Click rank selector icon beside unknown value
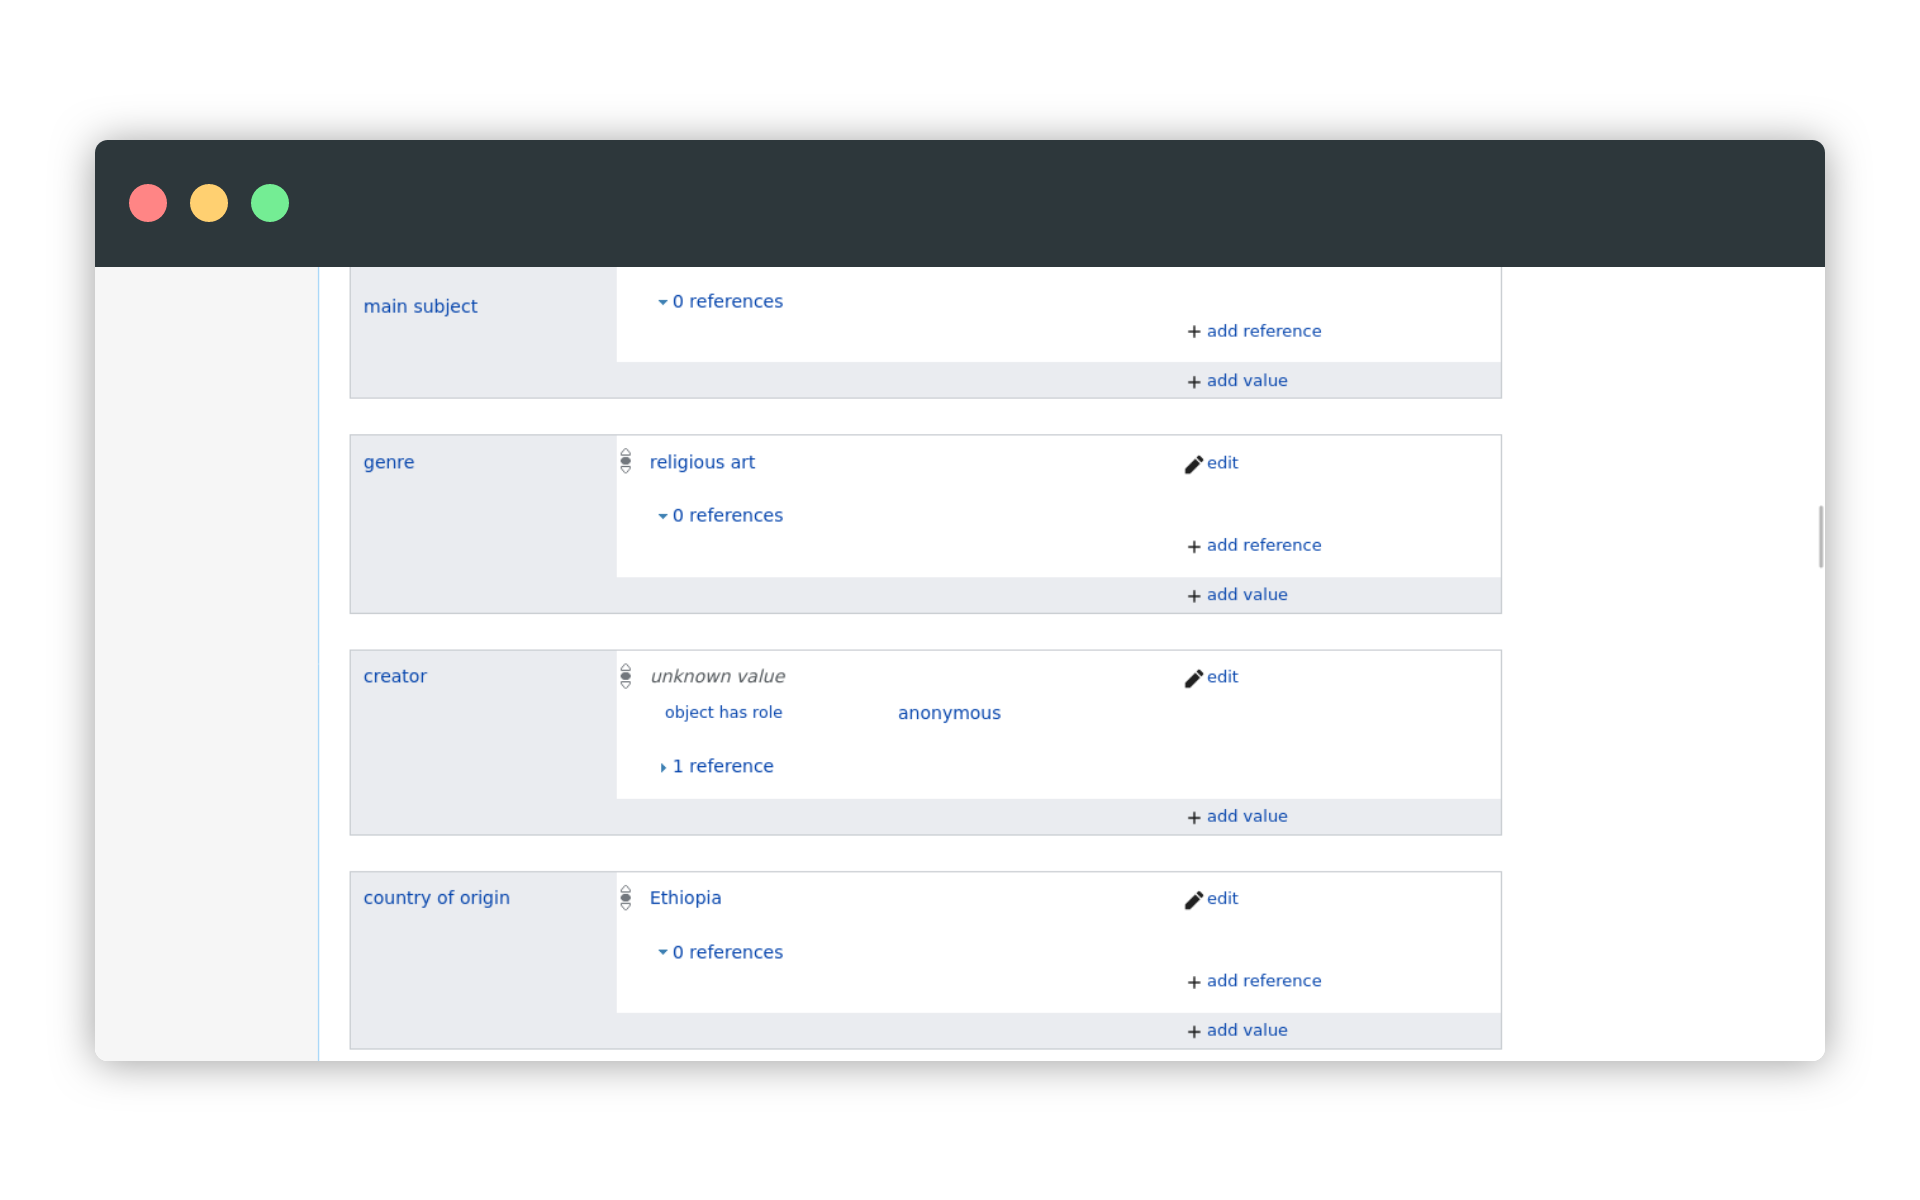The height and width of the screenshot is (1200, 1920). click(626, 676)
